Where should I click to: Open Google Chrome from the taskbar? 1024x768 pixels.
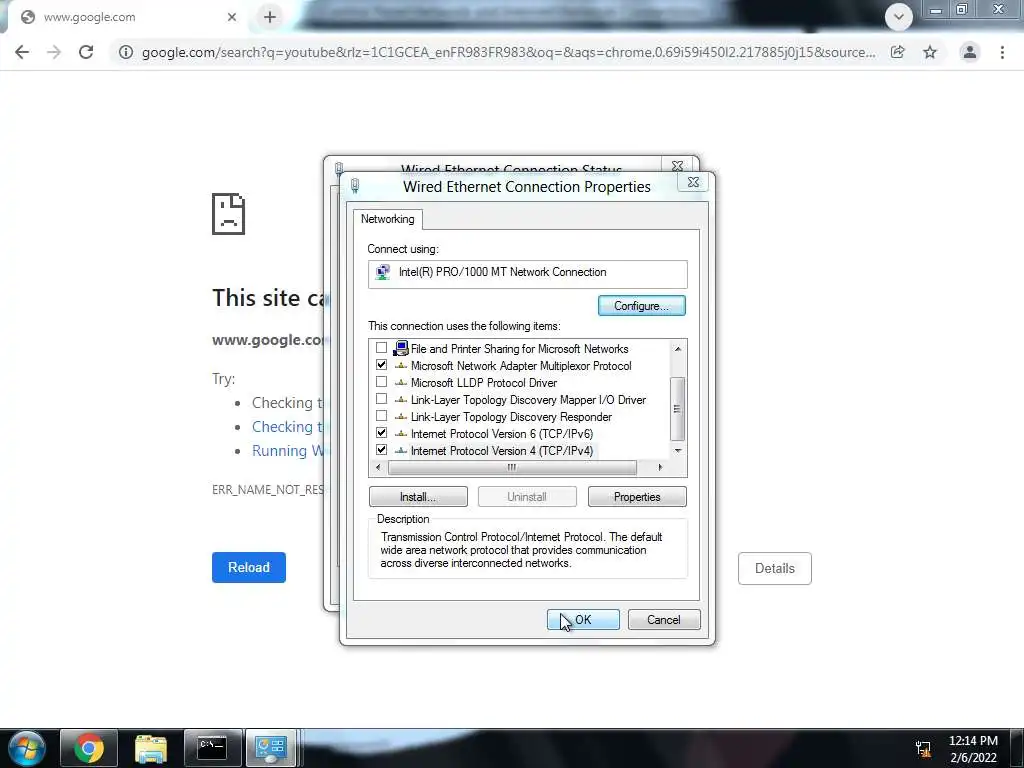click(x=89, y=748)
